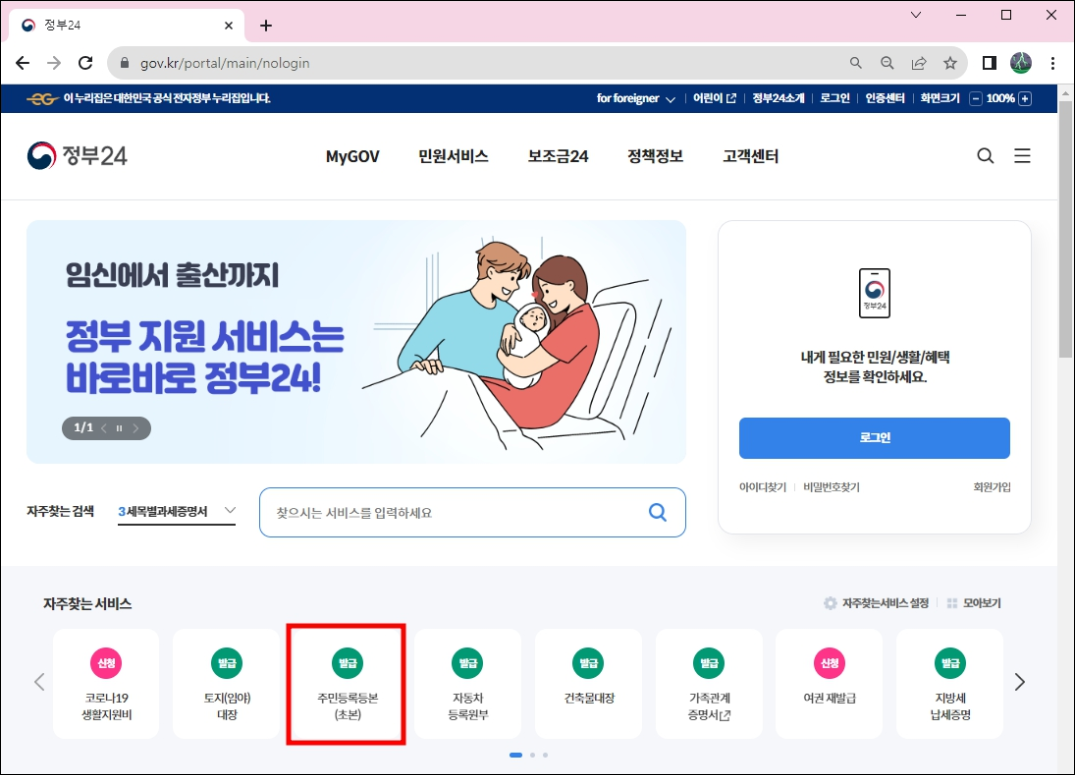Open 회원가입 link
This screenshot has height=775, width=1075.
coord(992,487)
